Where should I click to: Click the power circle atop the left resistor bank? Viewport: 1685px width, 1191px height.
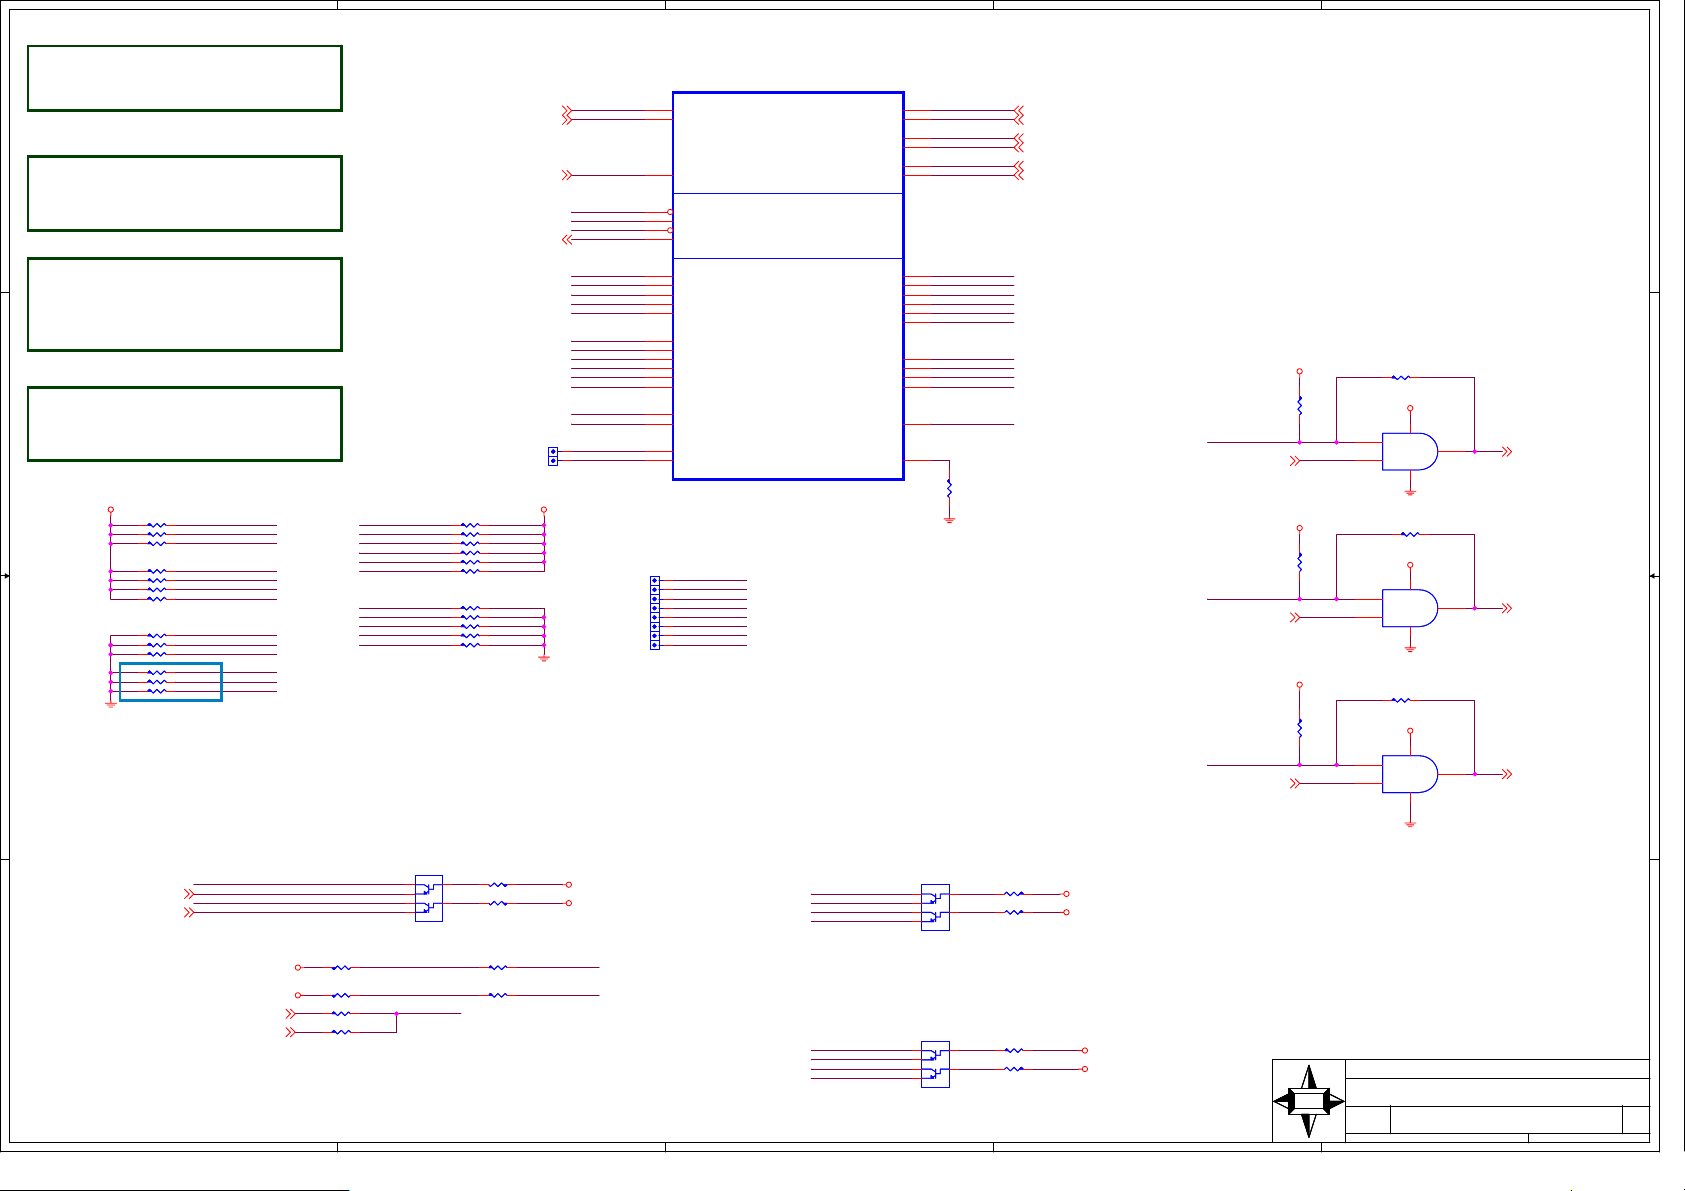111,510
